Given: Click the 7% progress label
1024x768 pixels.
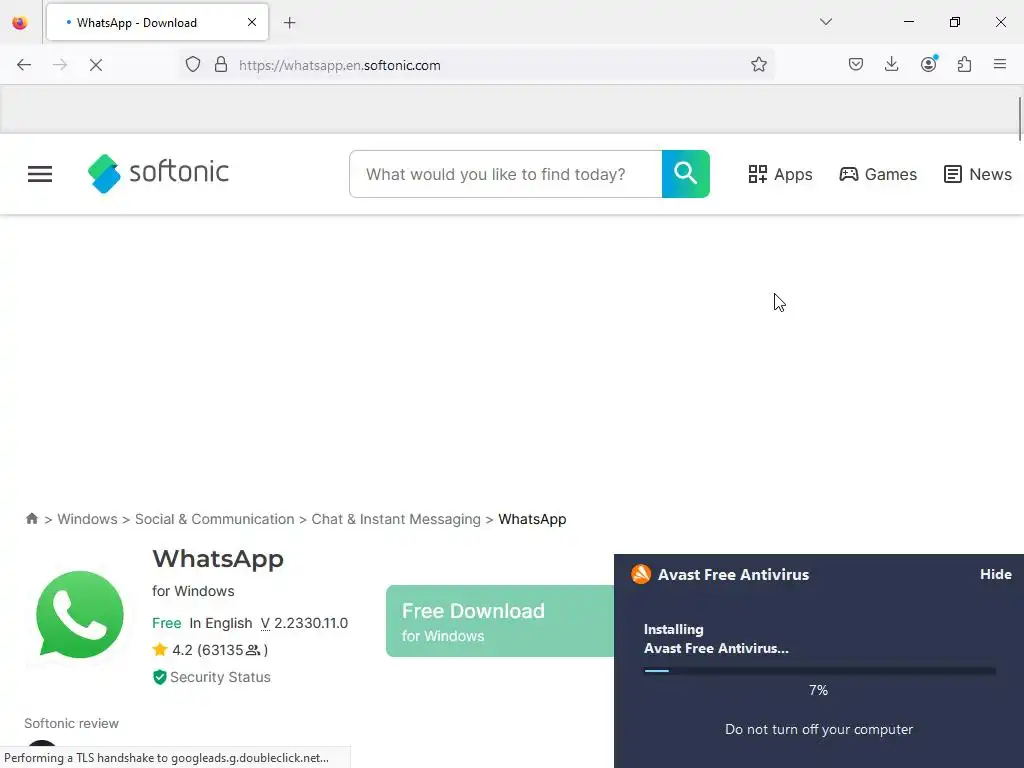Looking at the screenshot, I should coord(818,690).
